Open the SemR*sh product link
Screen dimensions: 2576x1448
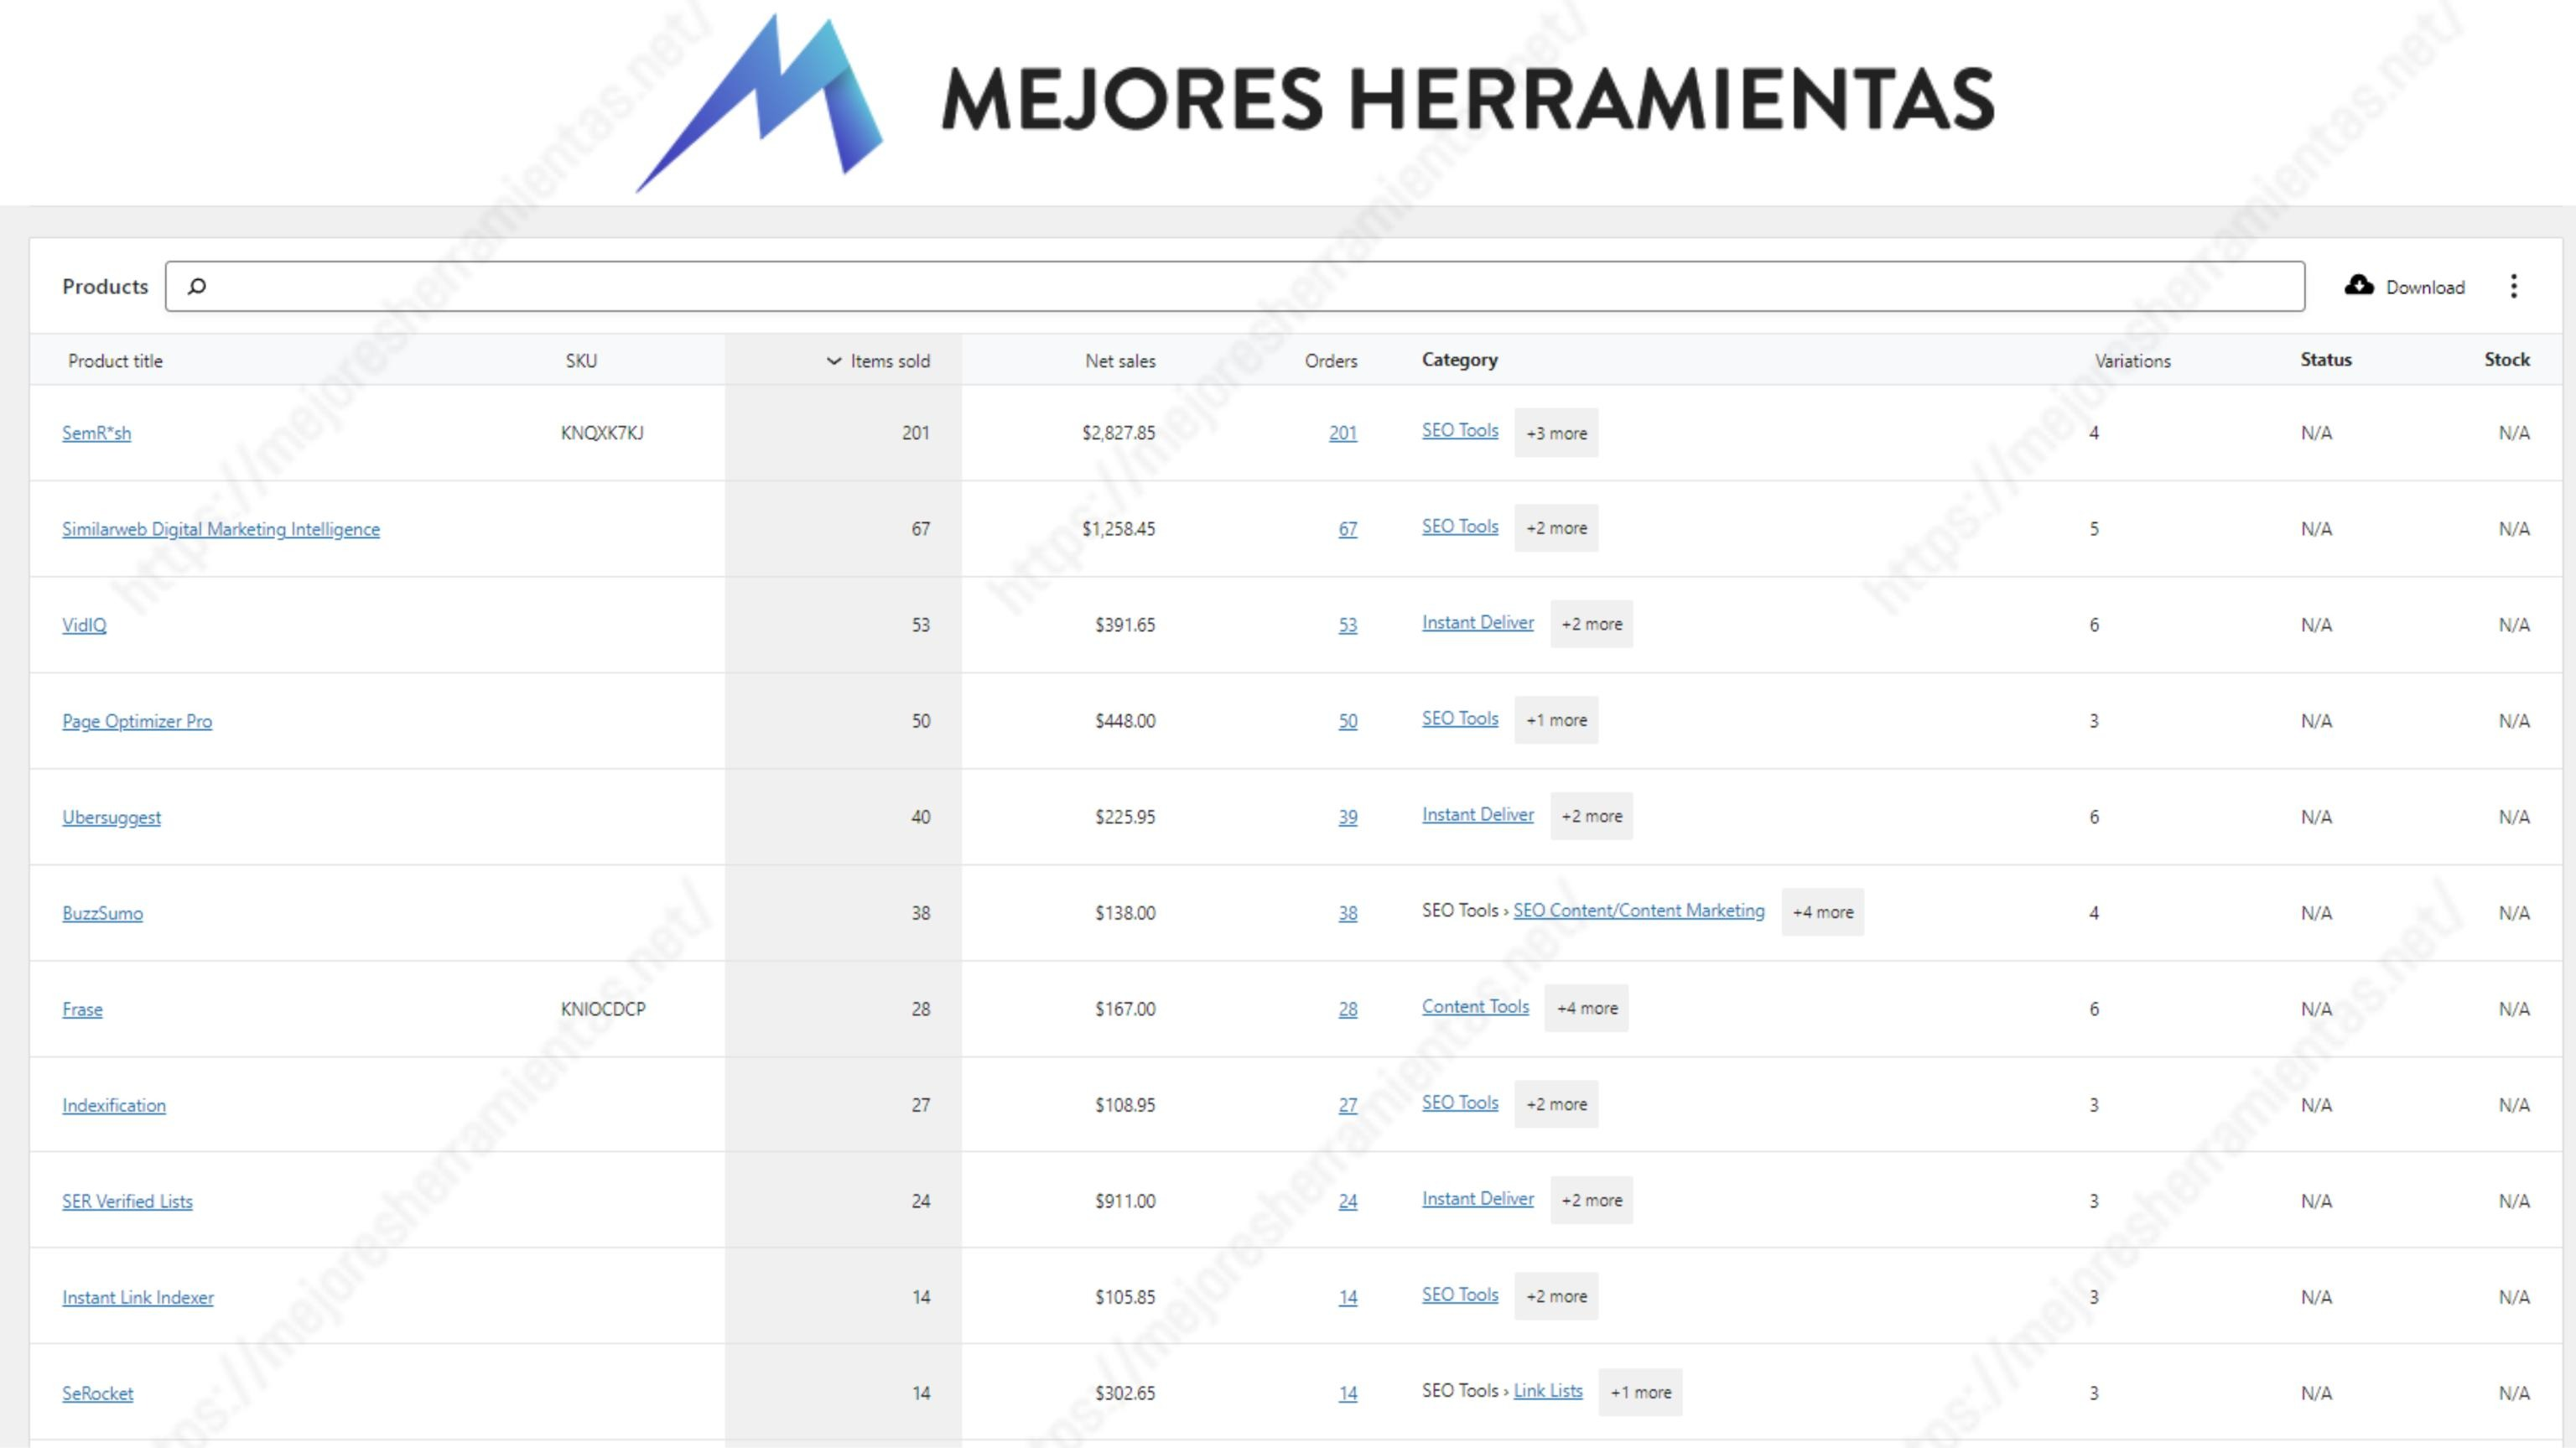tap(96, 433)
